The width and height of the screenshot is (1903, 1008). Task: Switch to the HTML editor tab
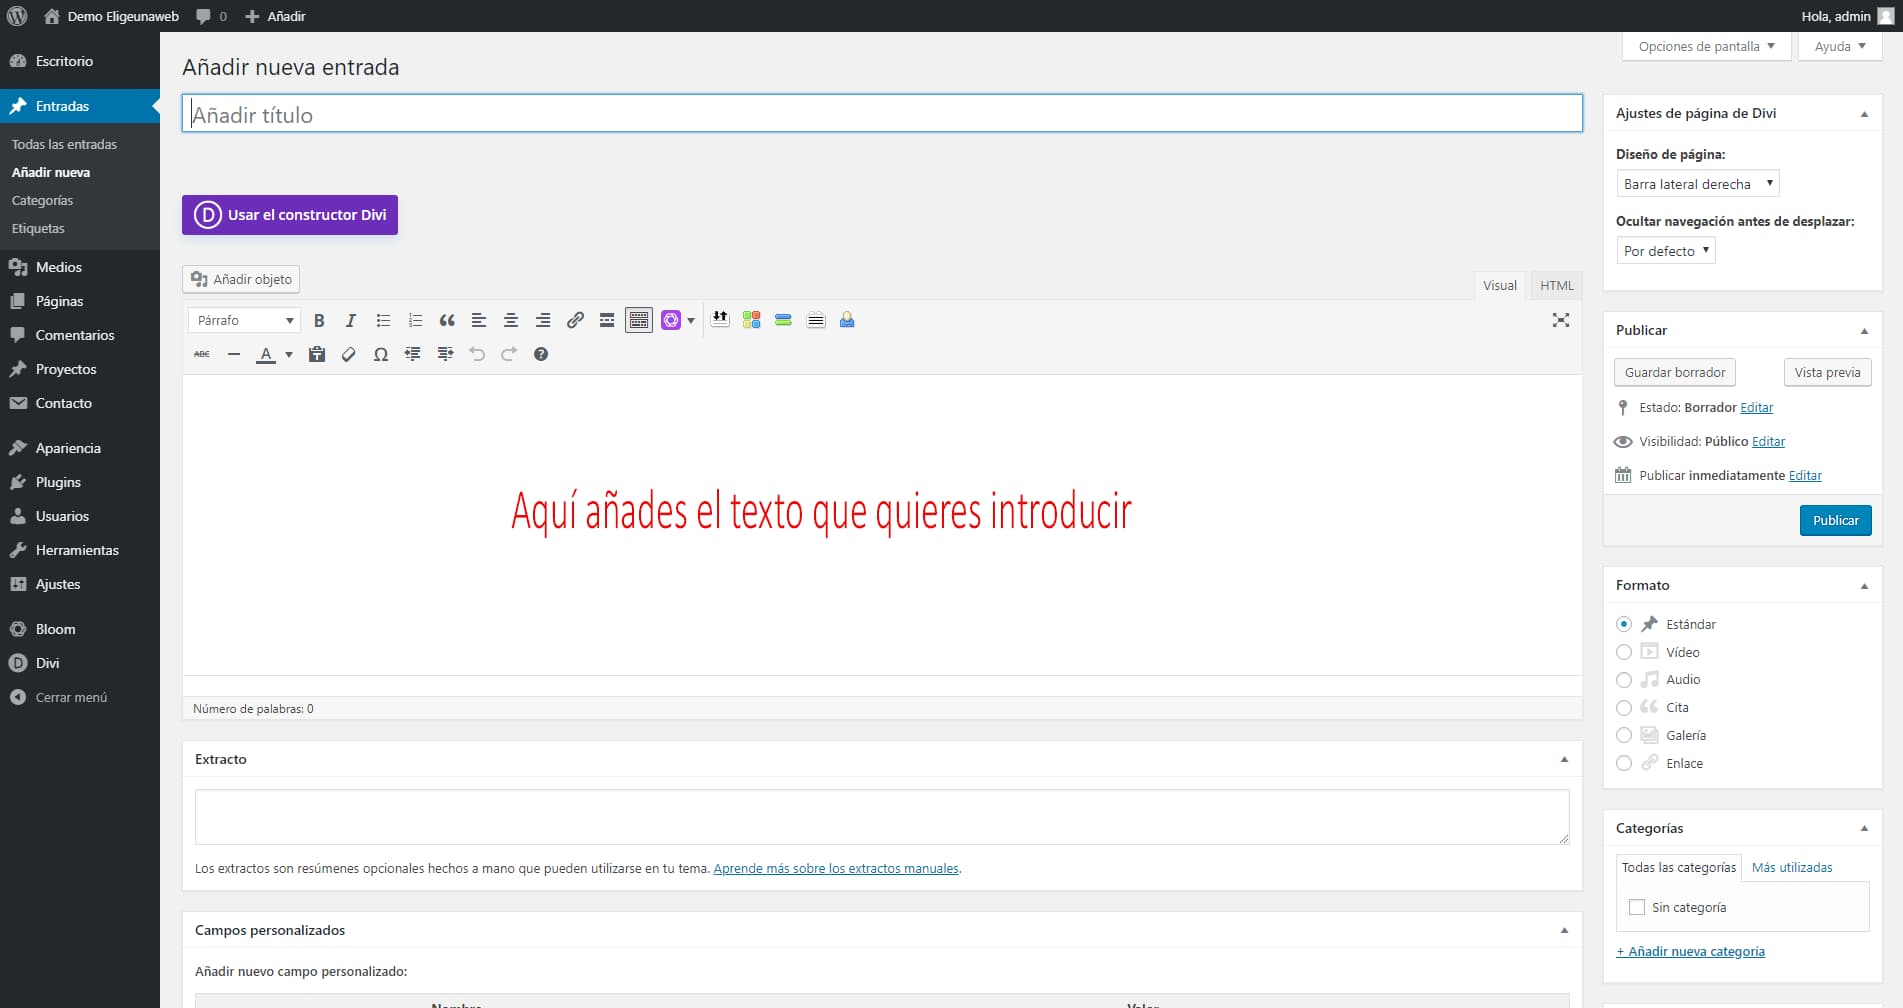click(x=1556, y=286)
